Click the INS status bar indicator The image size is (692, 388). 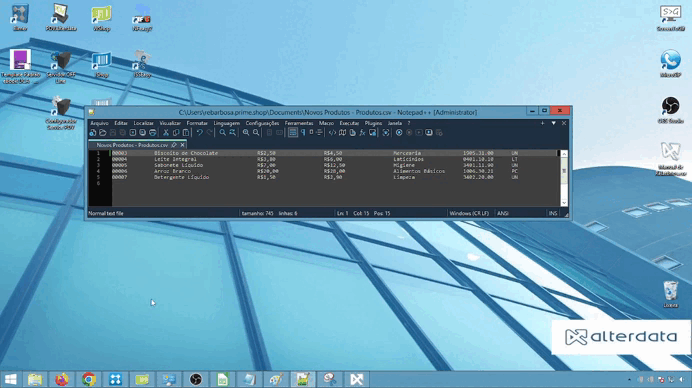(x=553, y=213)
